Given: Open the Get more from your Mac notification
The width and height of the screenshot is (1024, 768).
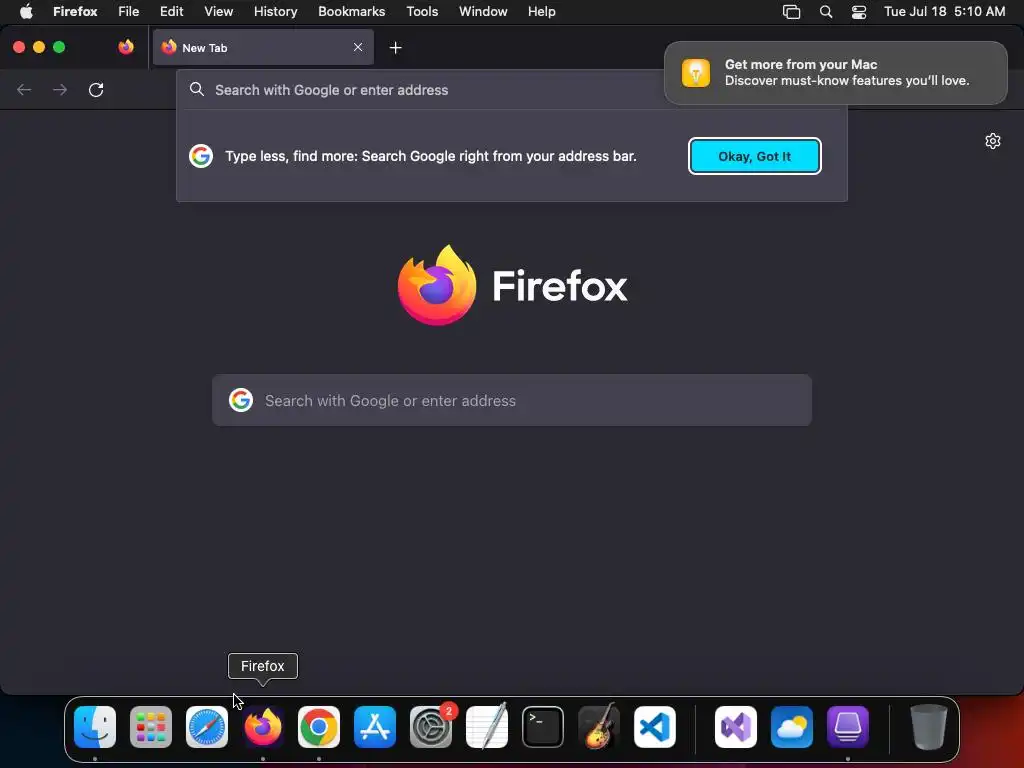Looking at the screenshot, I should (x=835, y=72).
